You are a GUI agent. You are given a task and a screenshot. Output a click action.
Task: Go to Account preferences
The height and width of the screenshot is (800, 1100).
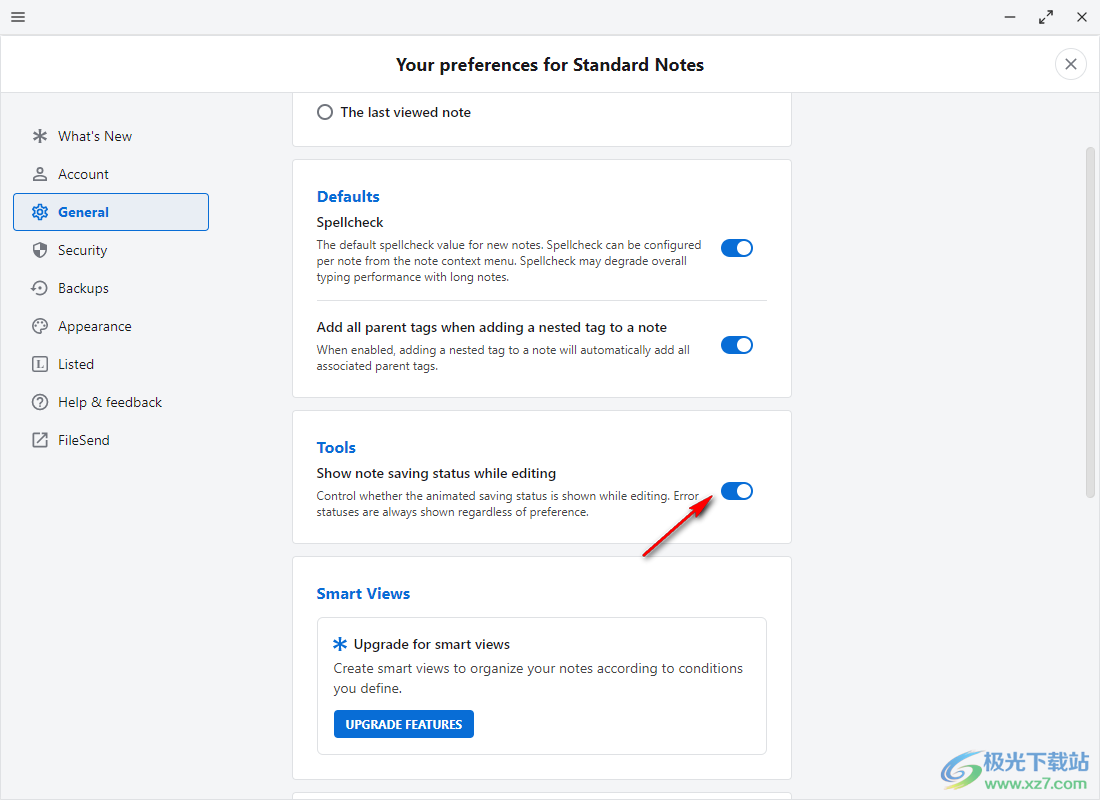[111, 174]
